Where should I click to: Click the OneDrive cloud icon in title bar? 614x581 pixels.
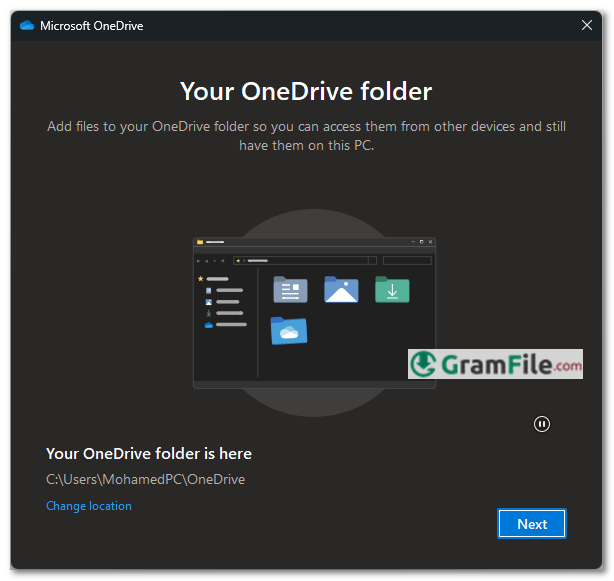27,26
